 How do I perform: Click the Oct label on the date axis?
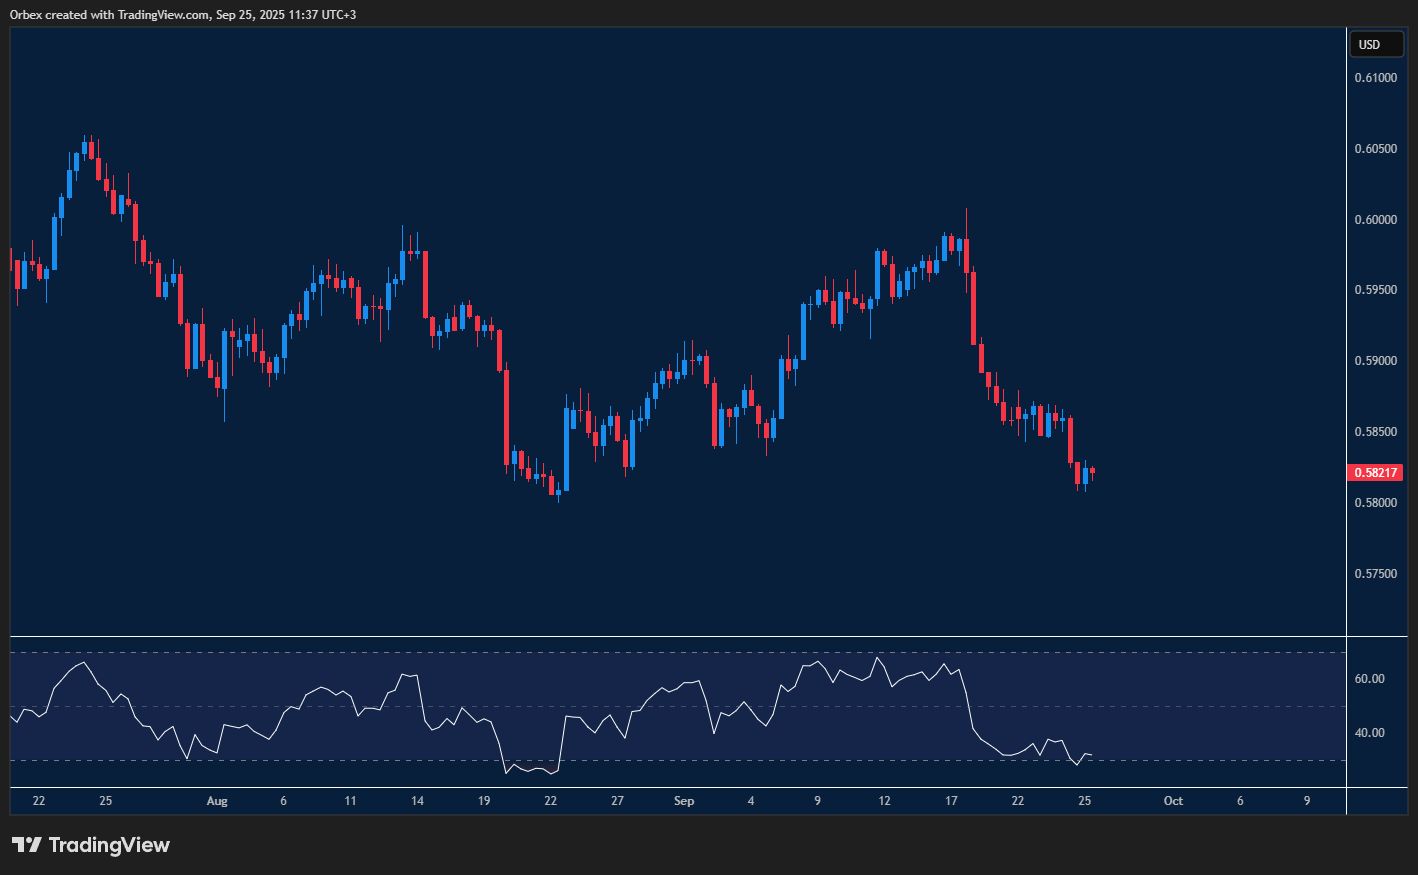click(x=1173, y=801)
